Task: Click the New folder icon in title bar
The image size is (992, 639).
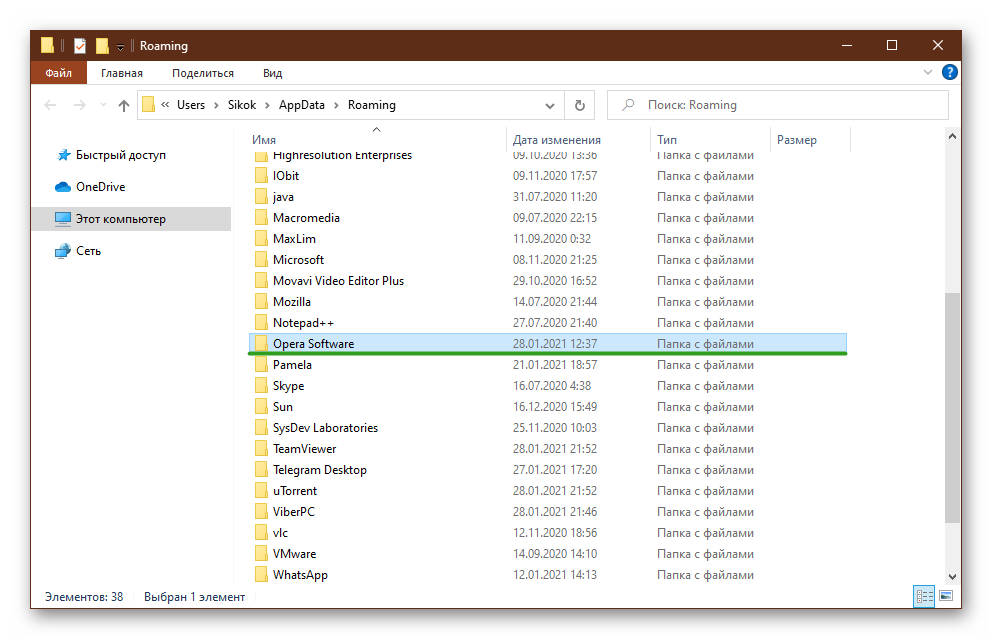Action: tap(102, 46)
